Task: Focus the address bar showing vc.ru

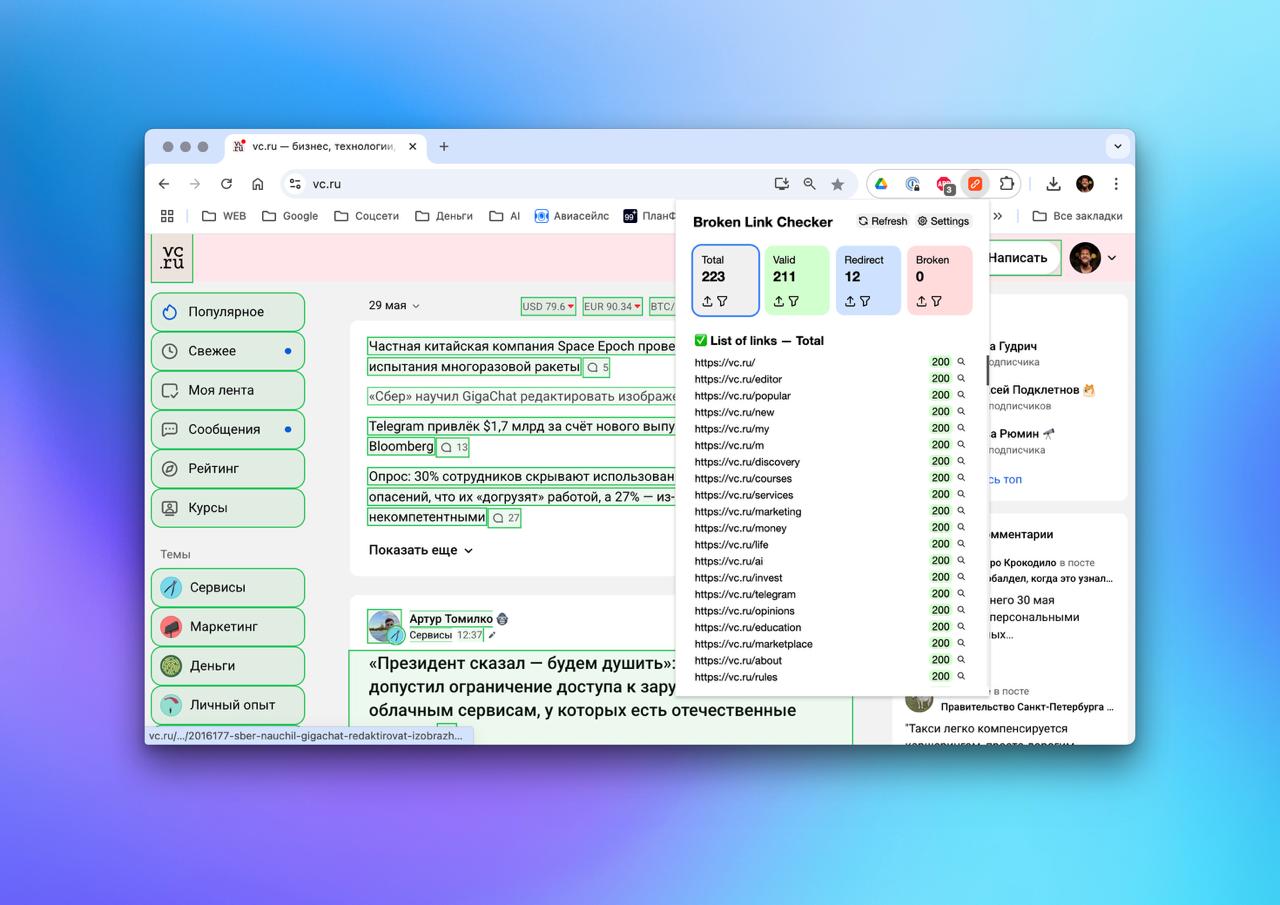Action: click(x=530, y=184)
